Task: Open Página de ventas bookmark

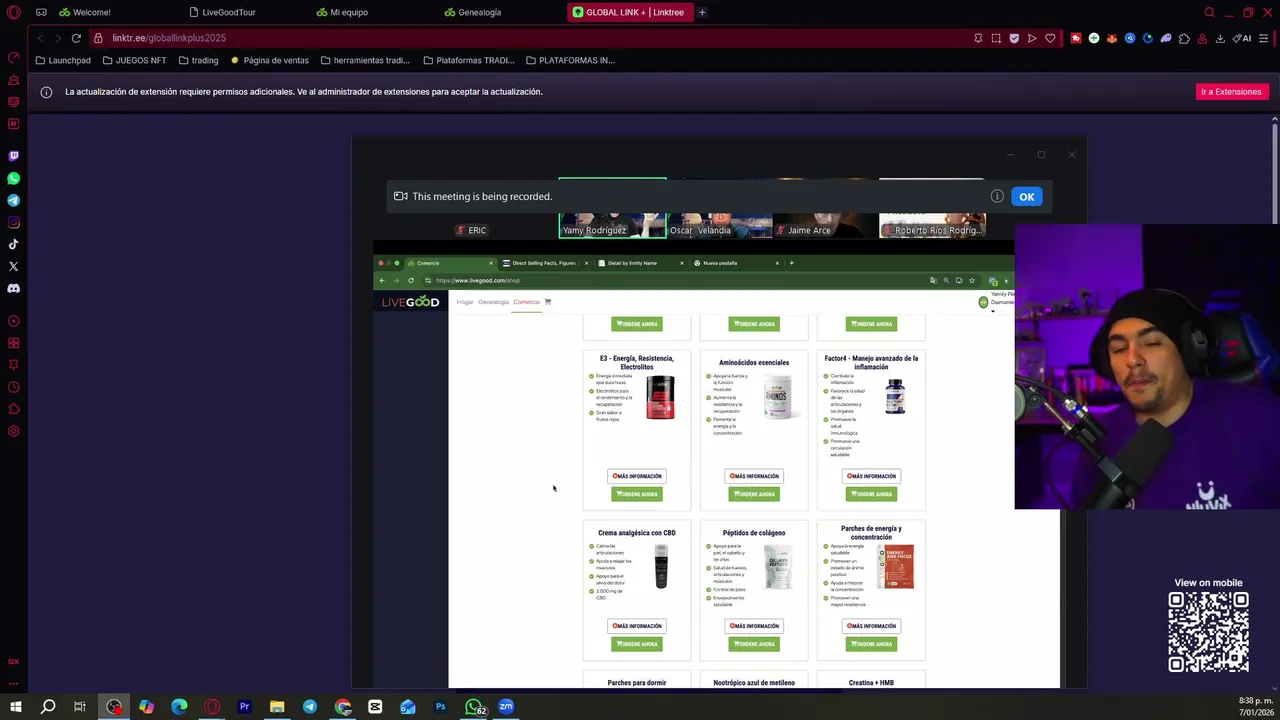Action: (x=269, y=60)
